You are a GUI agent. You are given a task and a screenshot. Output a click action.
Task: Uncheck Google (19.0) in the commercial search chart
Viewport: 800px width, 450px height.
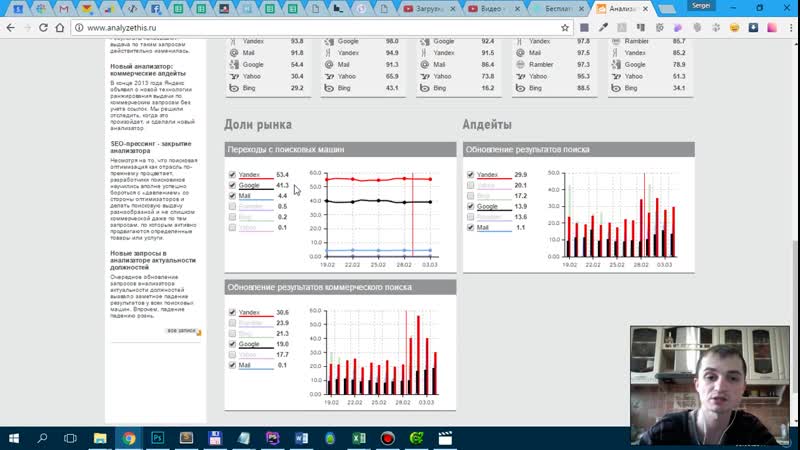[x=232, y=344]
